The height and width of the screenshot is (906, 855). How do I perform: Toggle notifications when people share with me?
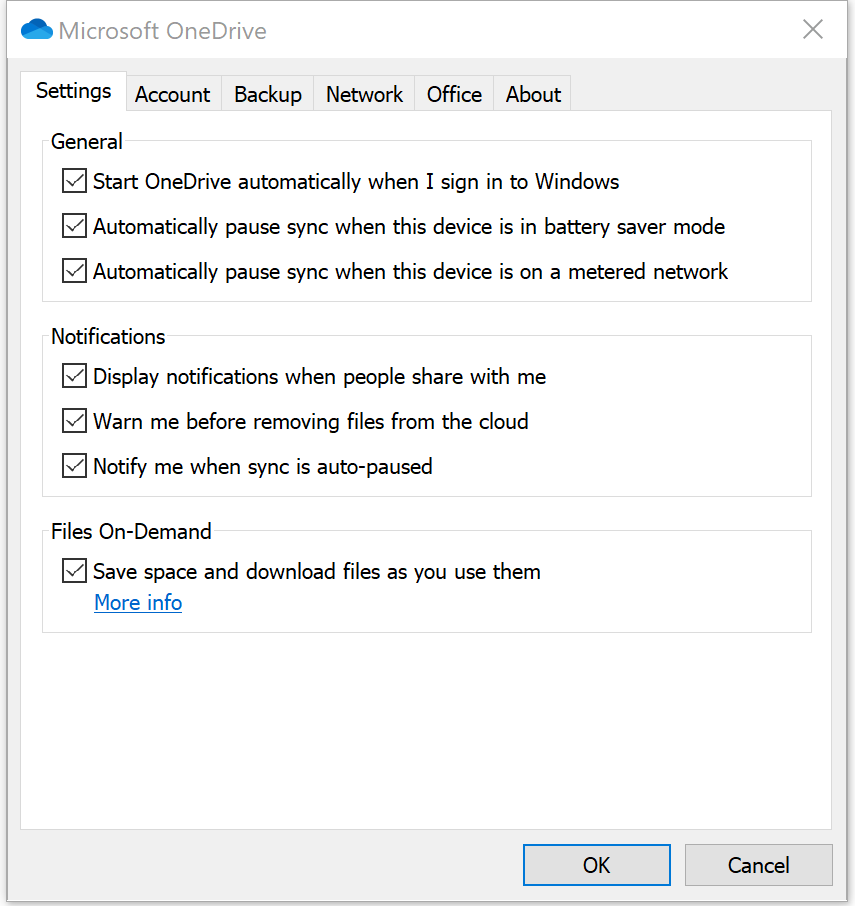[x=75, y=376]
